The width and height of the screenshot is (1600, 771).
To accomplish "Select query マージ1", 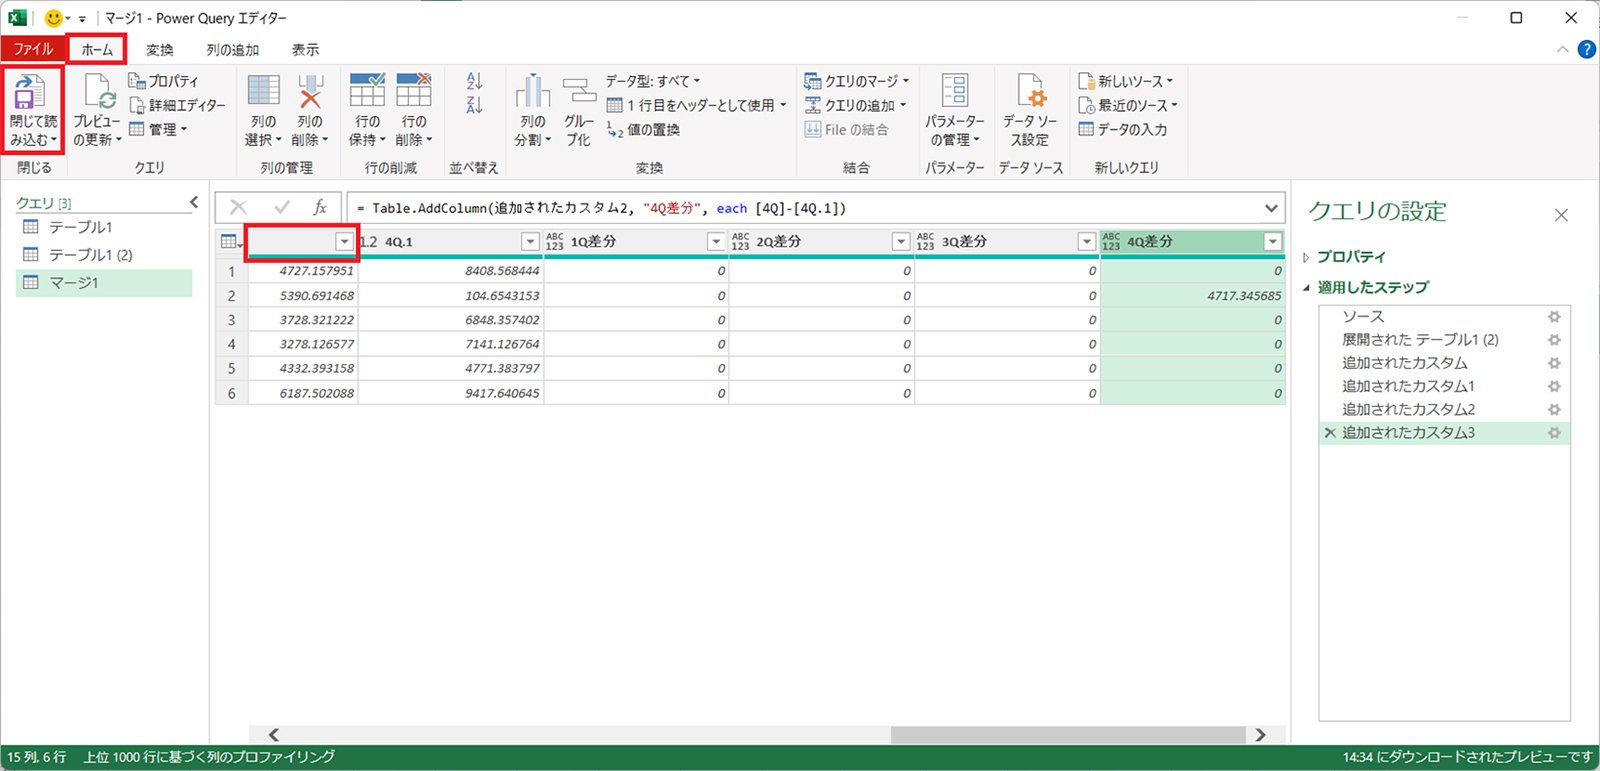I will coord(104,283).
